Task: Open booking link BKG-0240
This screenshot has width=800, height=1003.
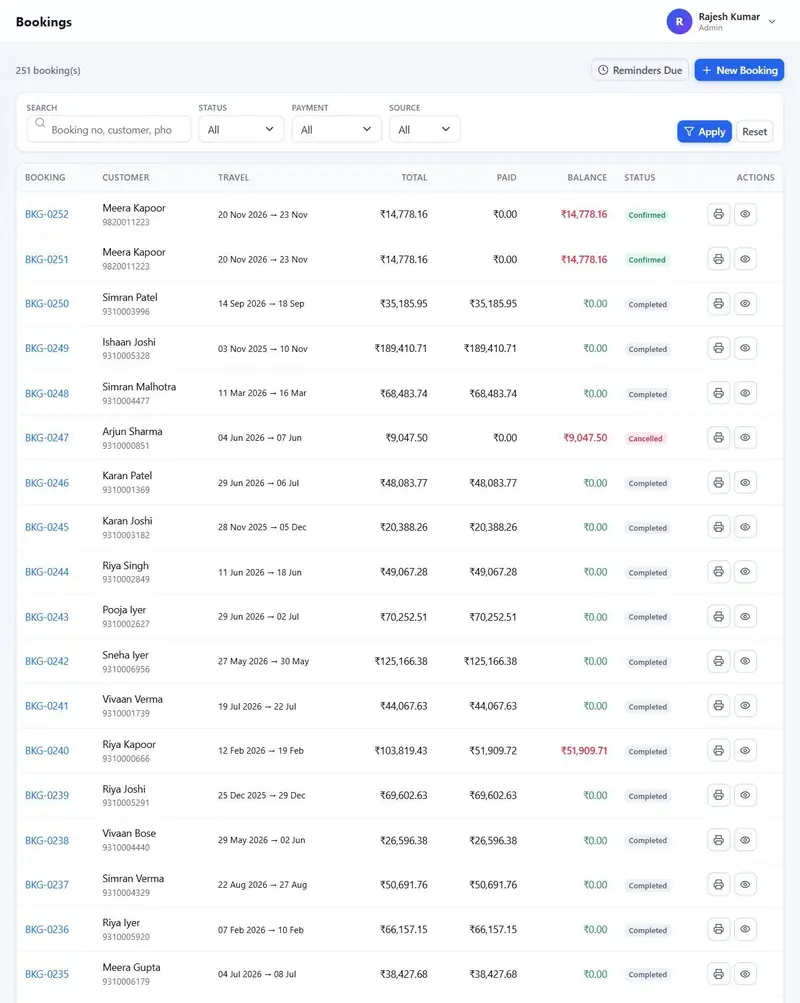Action: click(x=47, y=750)
